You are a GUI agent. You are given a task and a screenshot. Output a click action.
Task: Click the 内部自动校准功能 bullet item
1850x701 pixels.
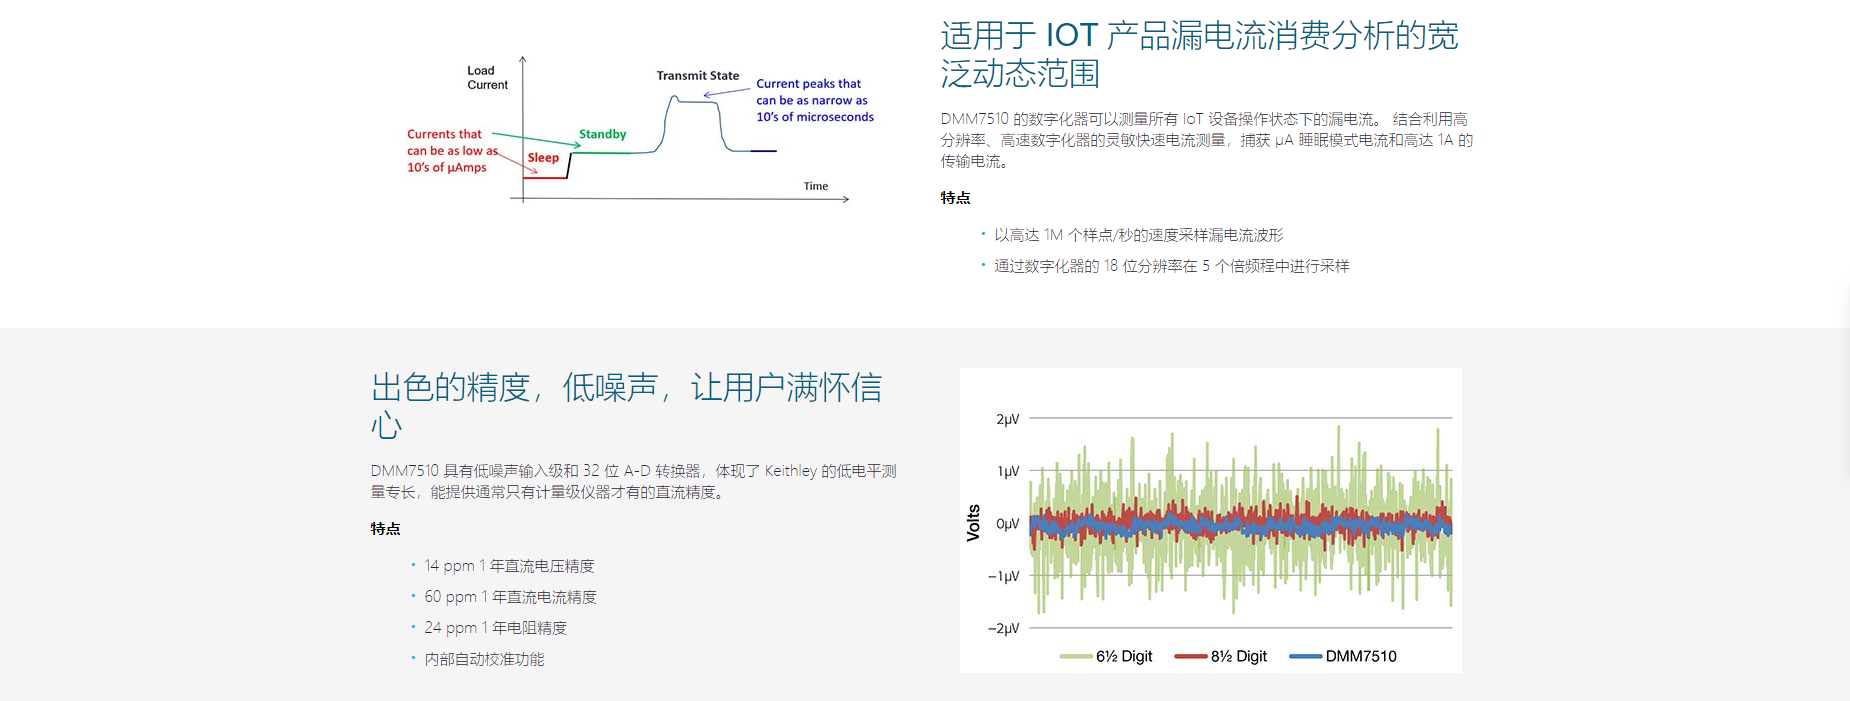click(x=484, y=659)
